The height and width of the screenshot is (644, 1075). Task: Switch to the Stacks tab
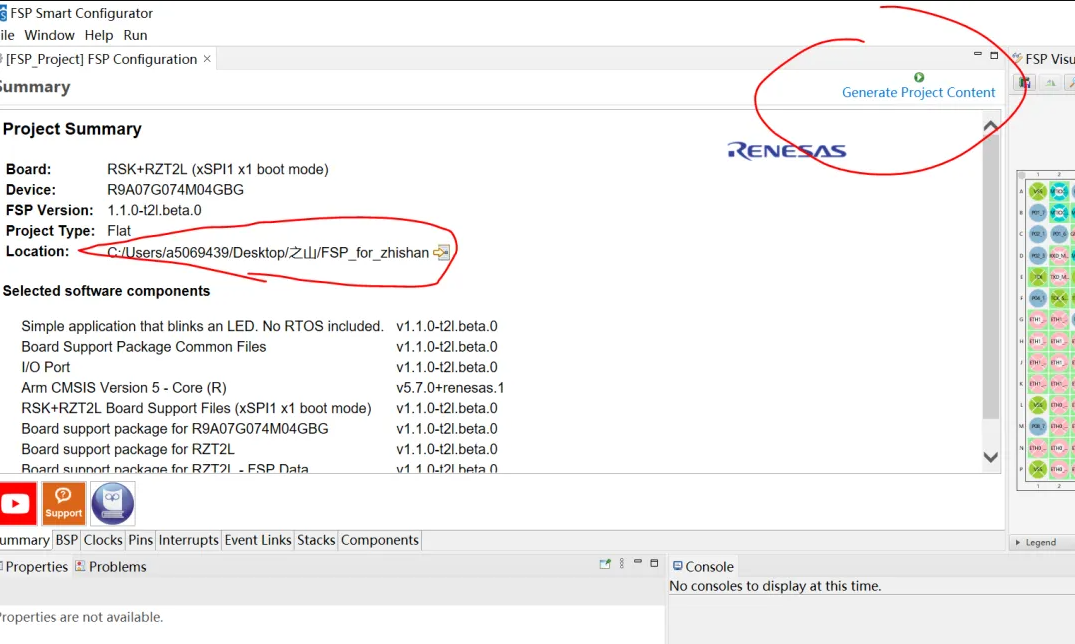coord(316,540)
